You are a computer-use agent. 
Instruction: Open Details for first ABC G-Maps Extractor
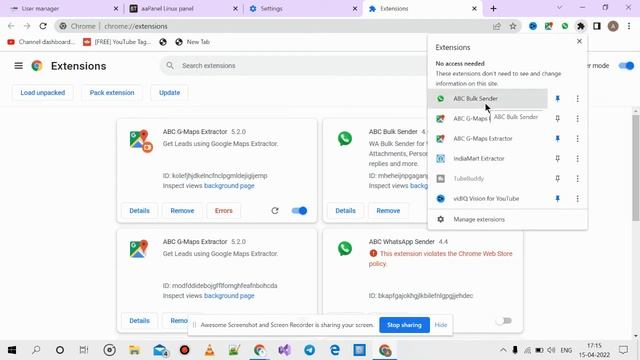140,211
